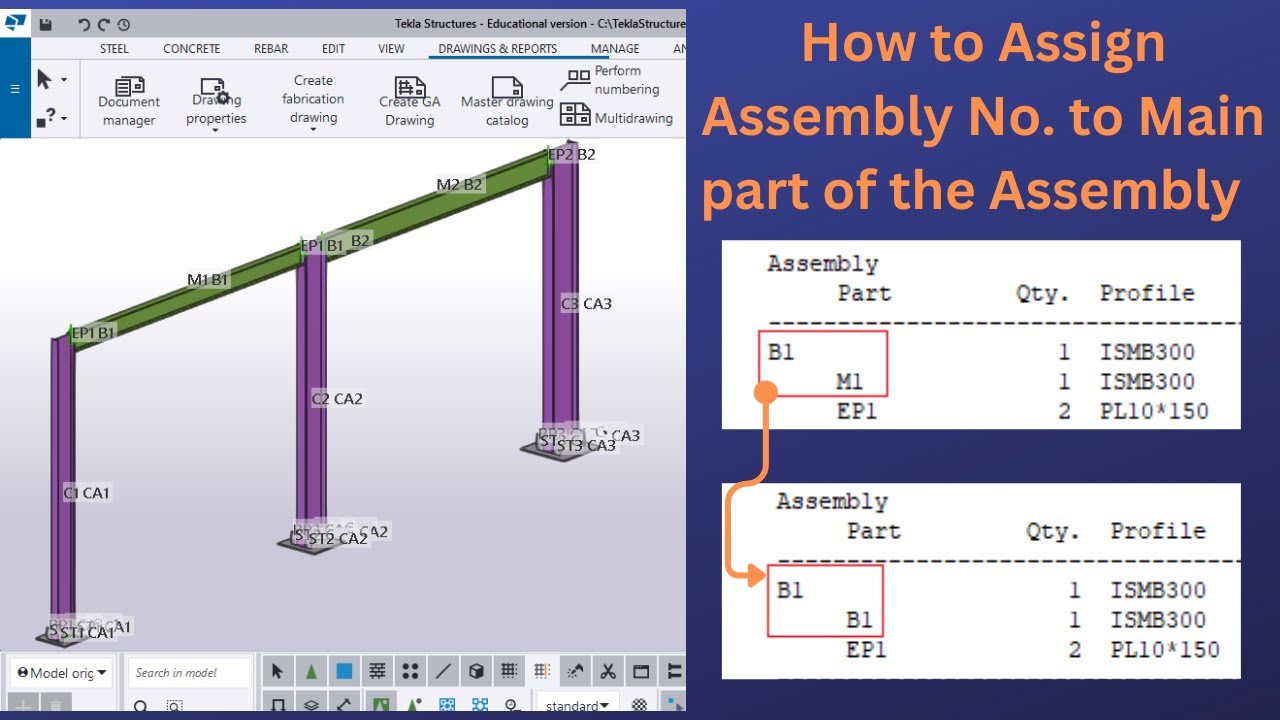Click the question-mark help tool icon
This screenshot has height=720, width=1280.
46,118
